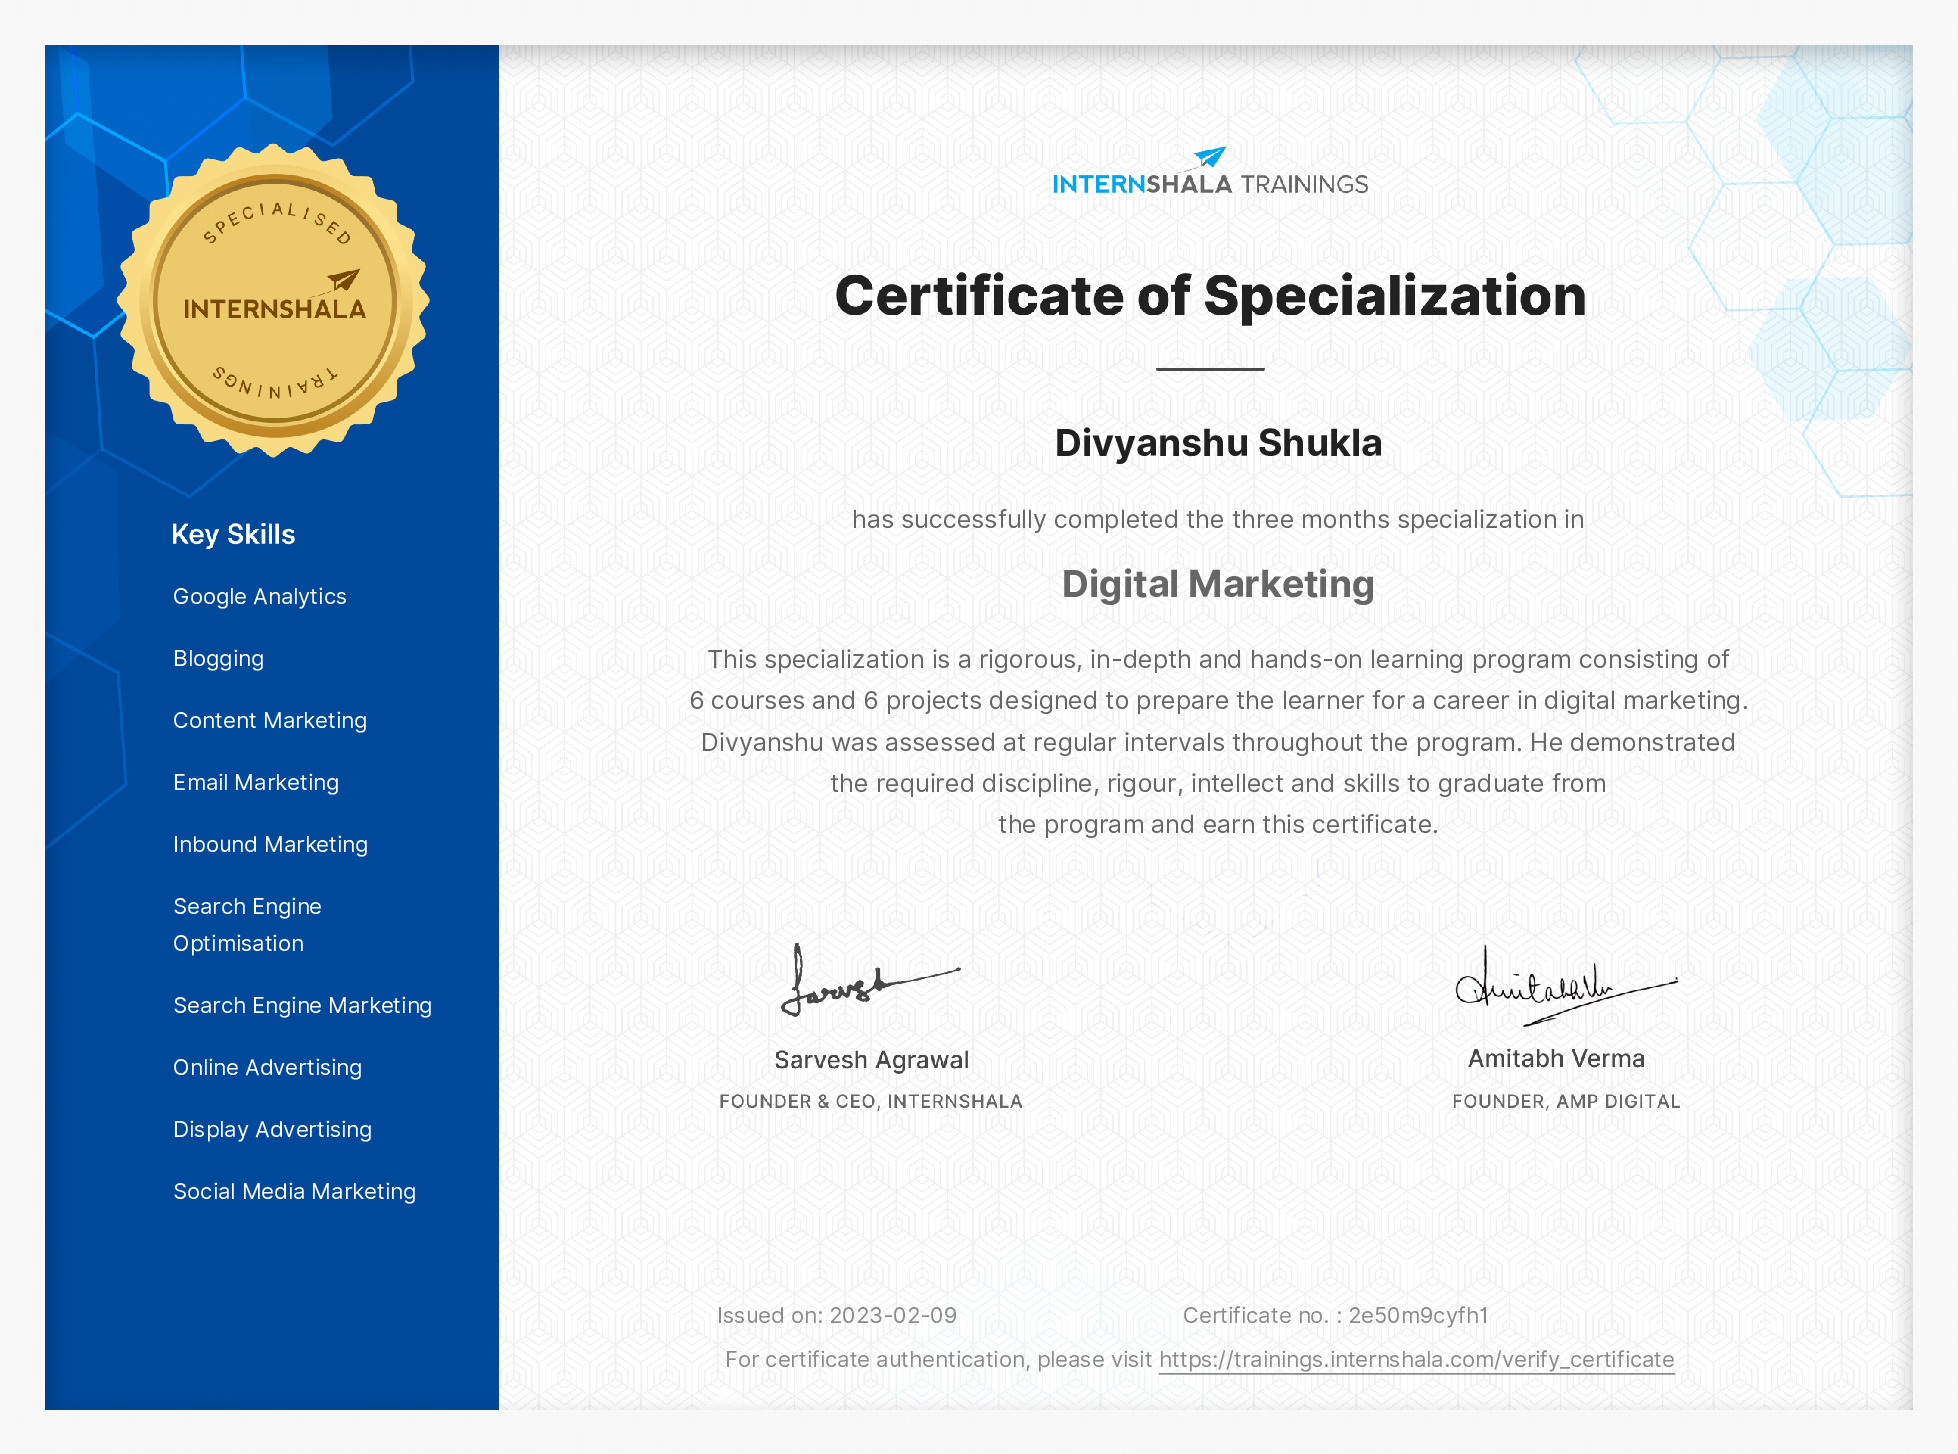Click the 'Key Skills' heading
Viewport: 1958px width, 1454px height.
click(233, 534)
